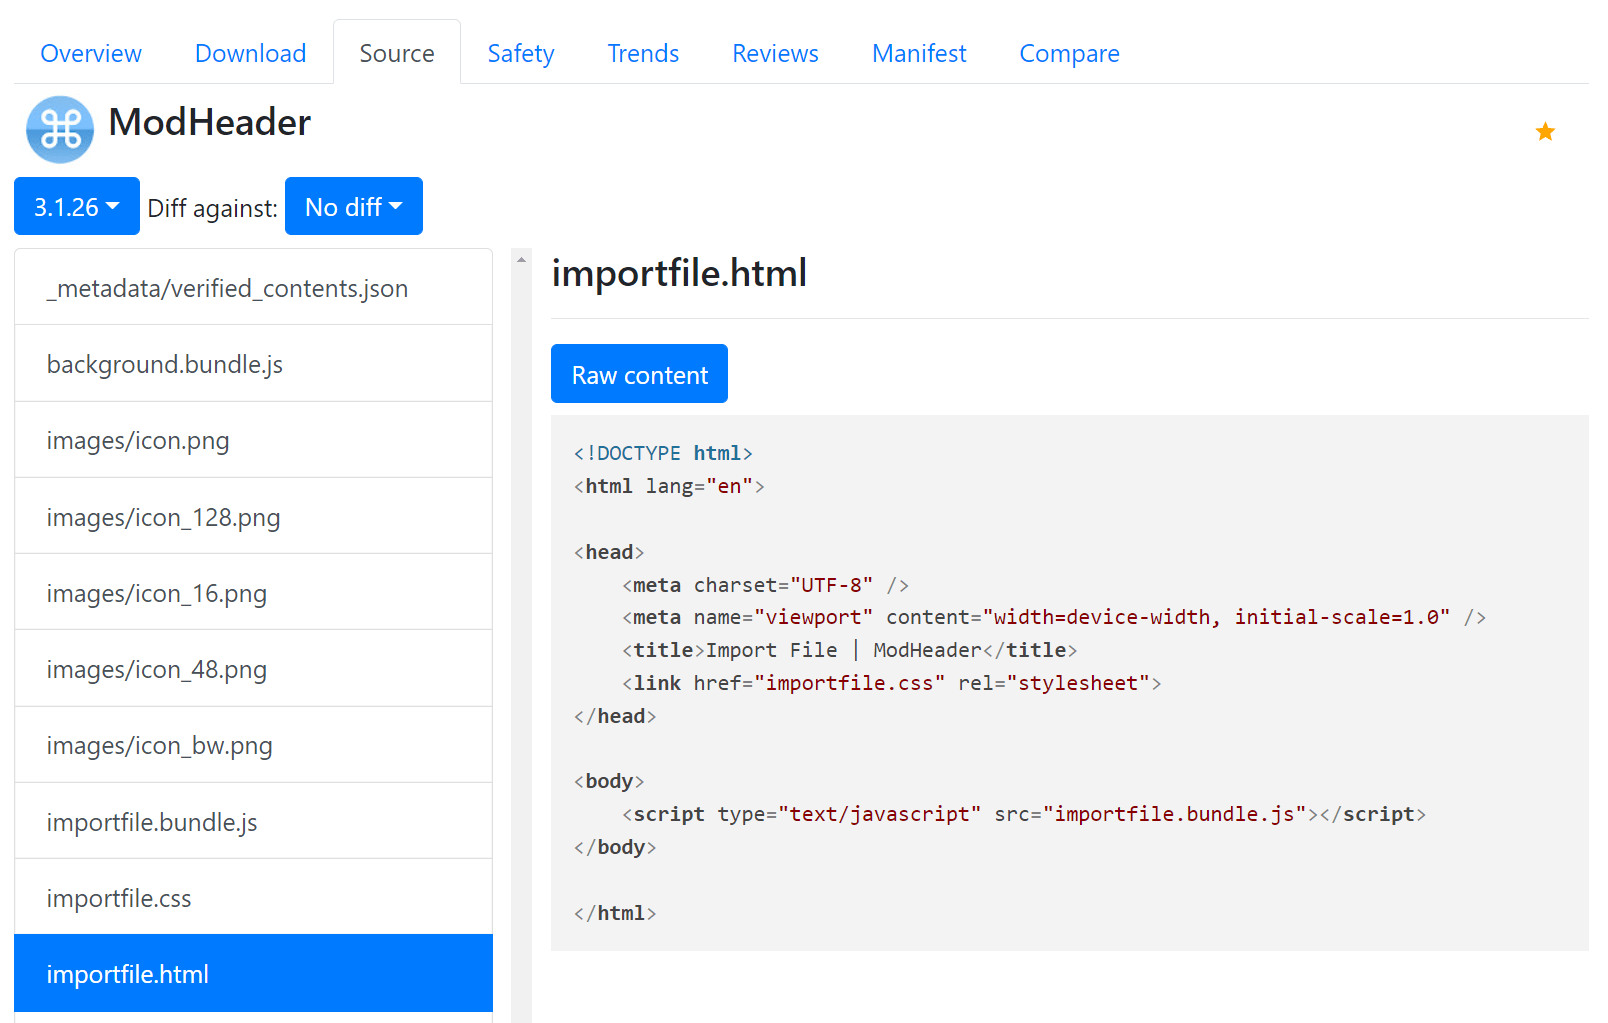
Task: Select images/icon.png file
Action: pos(254,440)
